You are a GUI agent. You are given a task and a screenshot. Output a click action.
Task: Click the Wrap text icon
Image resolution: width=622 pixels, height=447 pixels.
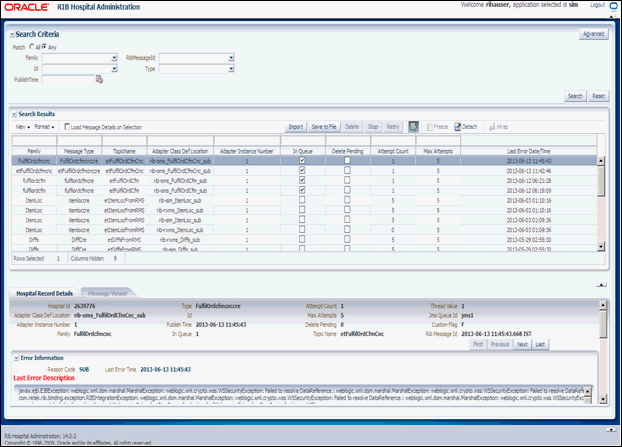(492, 127)
